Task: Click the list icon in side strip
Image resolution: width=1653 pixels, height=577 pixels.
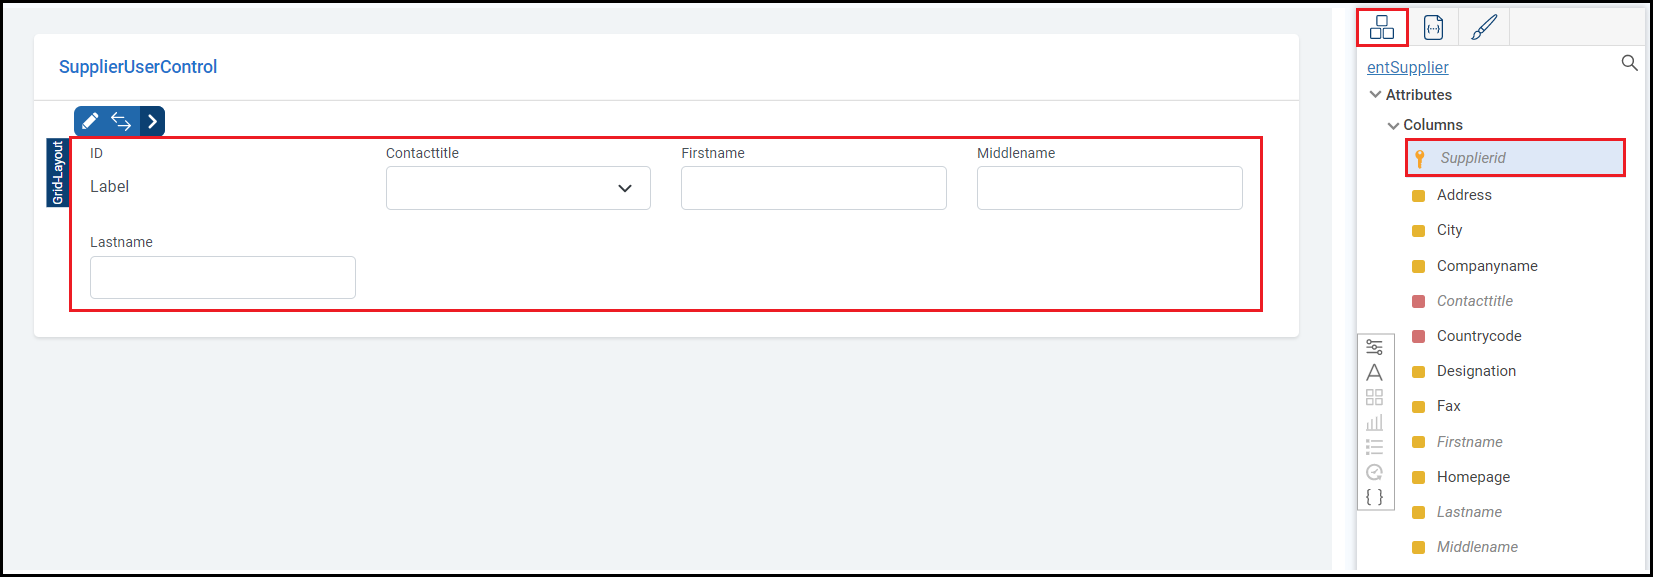Action: click(x=1375, y=447)
